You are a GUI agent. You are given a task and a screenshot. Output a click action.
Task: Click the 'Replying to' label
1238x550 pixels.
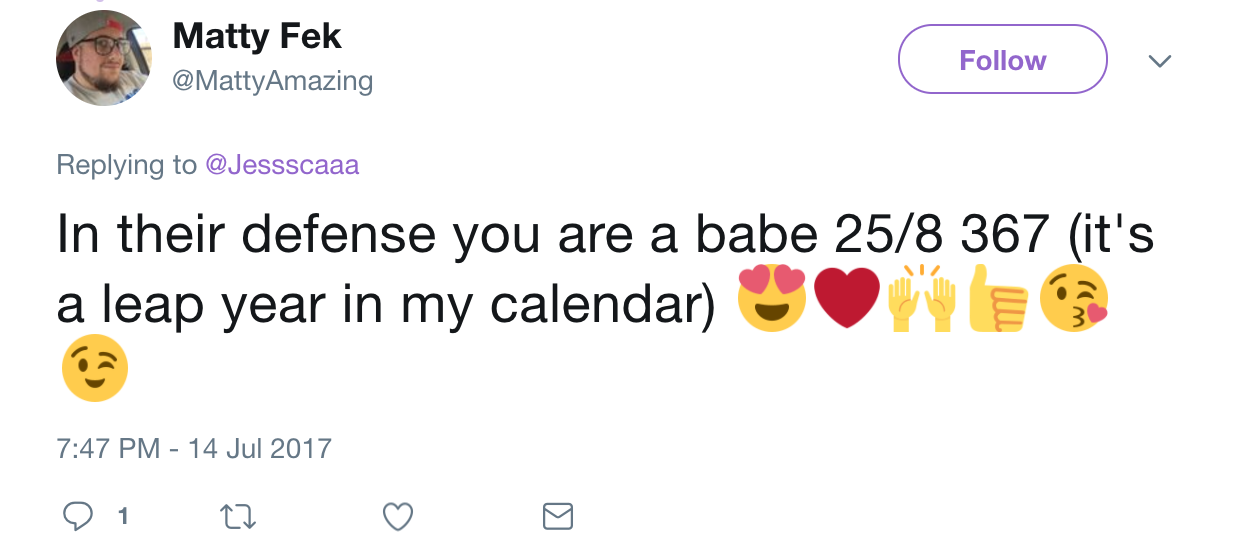click(127, 165)
